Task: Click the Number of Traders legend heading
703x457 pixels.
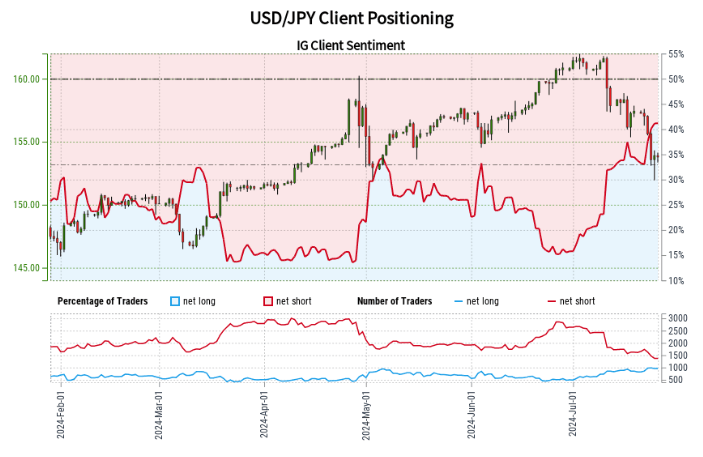Action: pyautogui.click(x=394, y=301)
